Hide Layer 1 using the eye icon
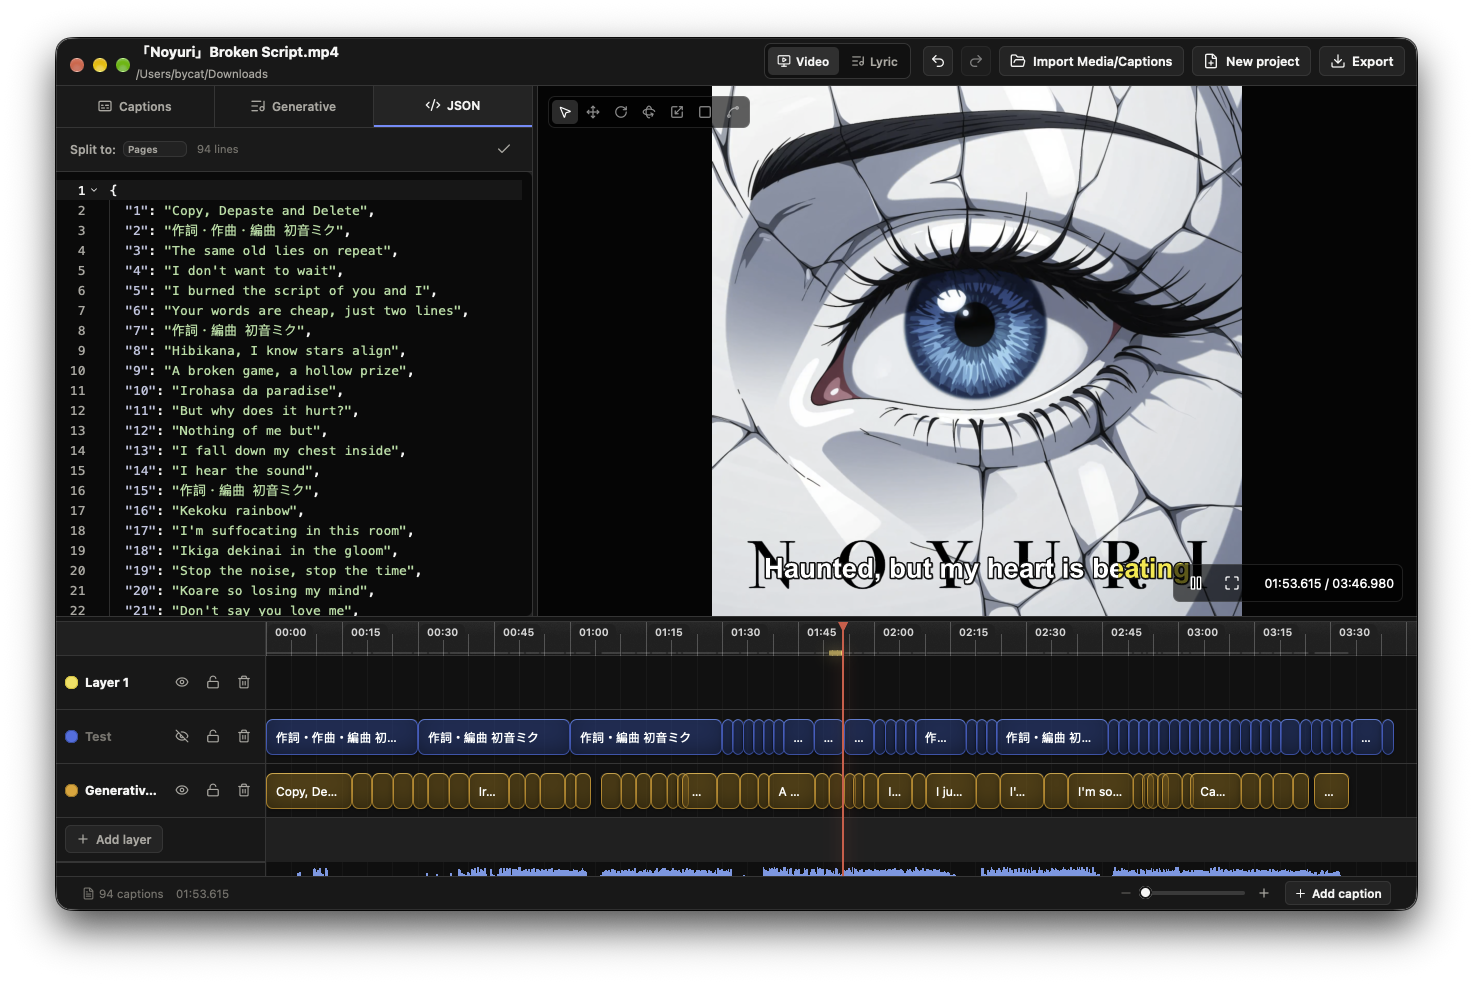Viewport: 1473px width, 984px height. [182, 682]
